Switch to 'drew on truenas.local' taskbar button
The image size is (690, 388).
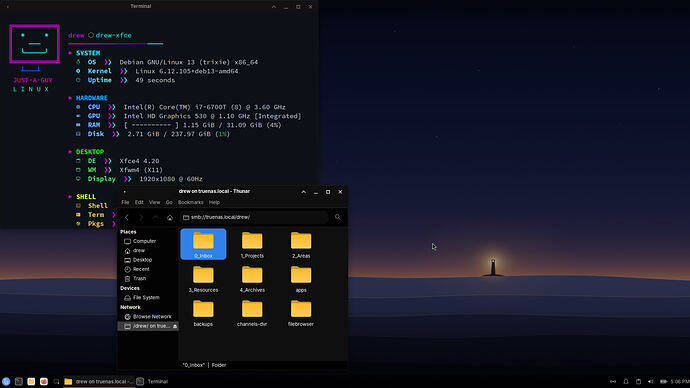(99, 381)
